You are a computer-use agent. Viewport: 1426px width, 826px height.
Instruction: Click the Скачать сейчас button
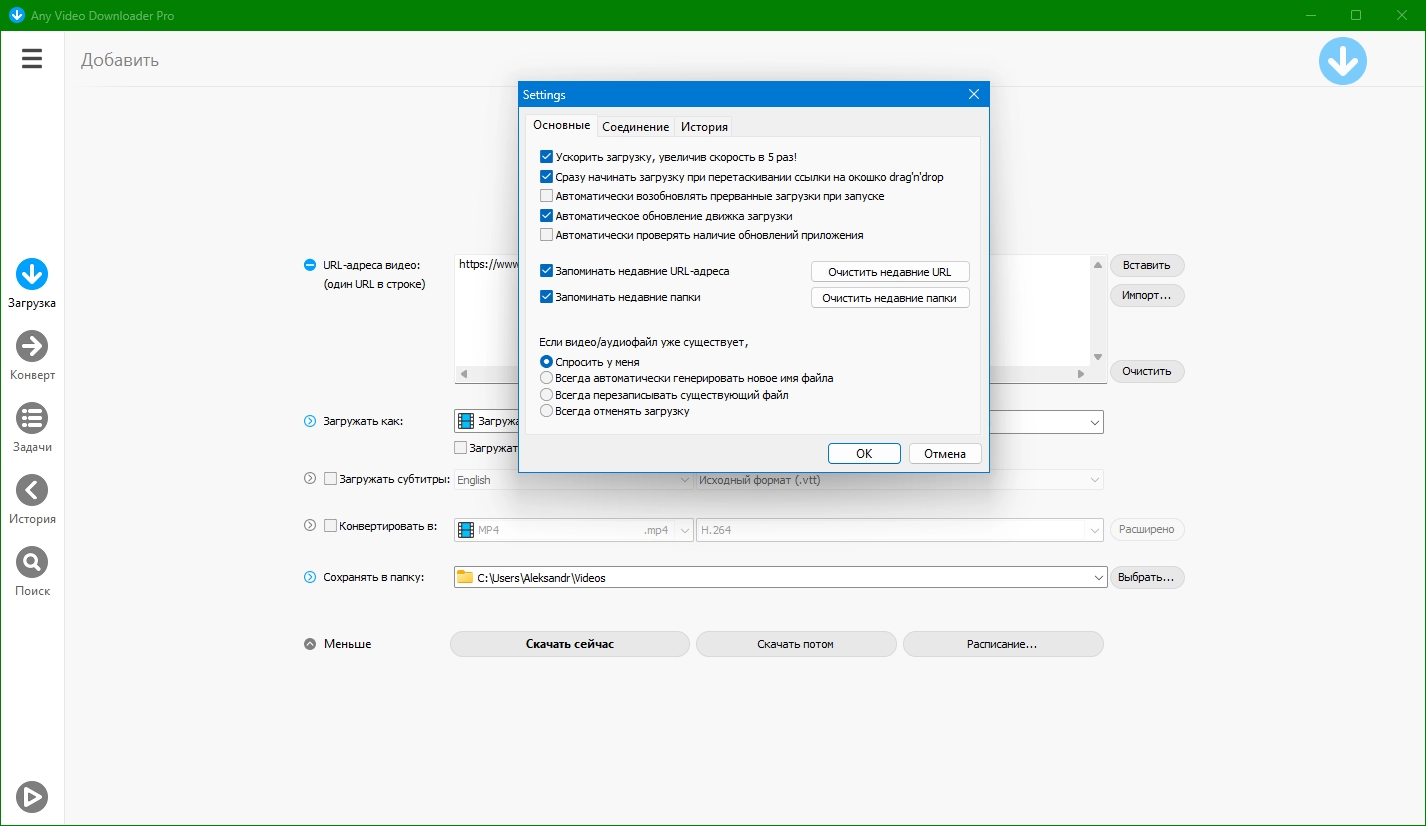pyautogui.click(x=570, y=644)
